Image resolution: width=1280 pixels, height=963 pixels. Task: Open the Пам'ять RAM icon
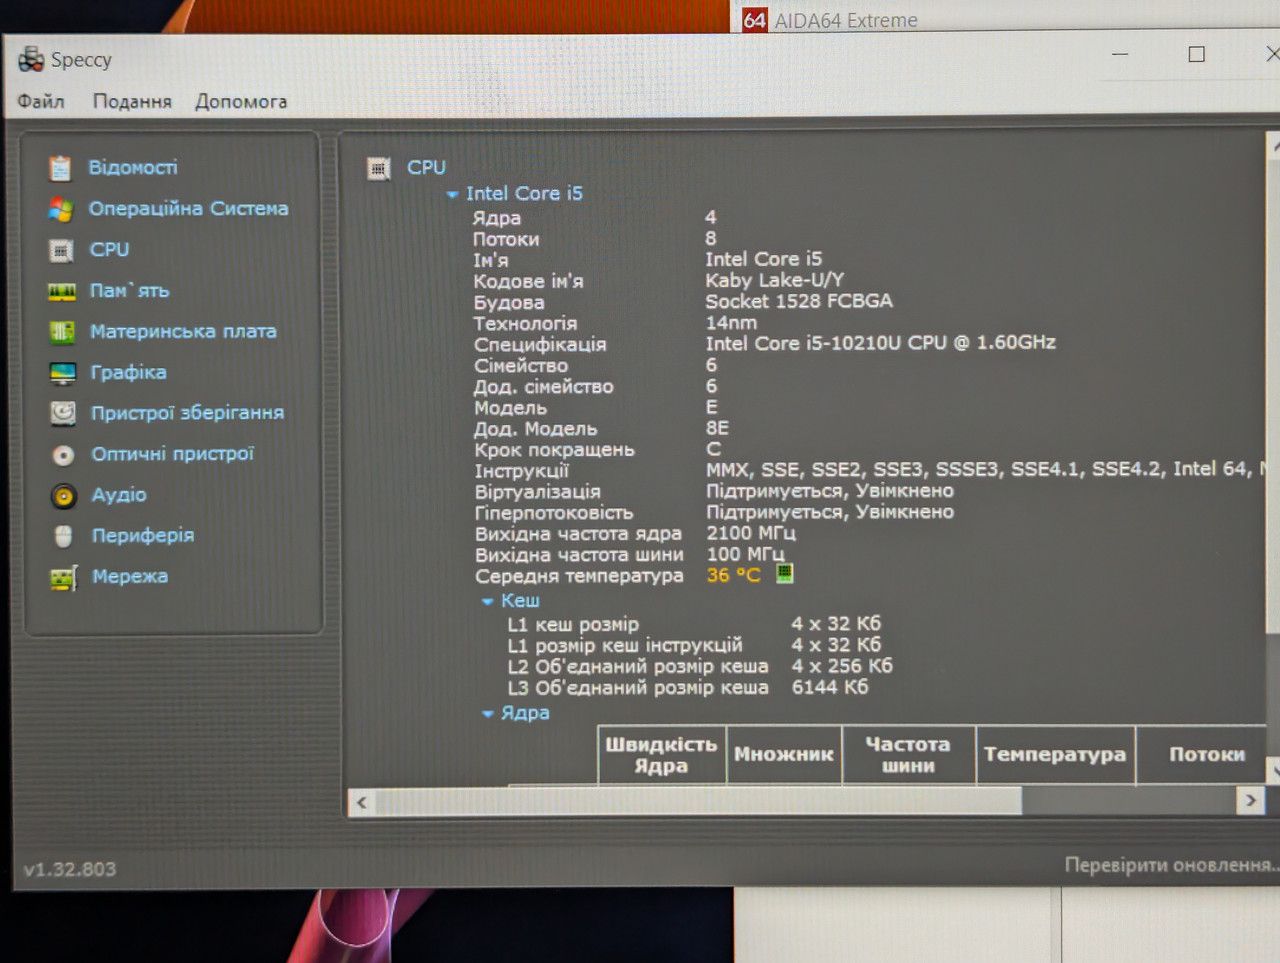click(62, 291)
